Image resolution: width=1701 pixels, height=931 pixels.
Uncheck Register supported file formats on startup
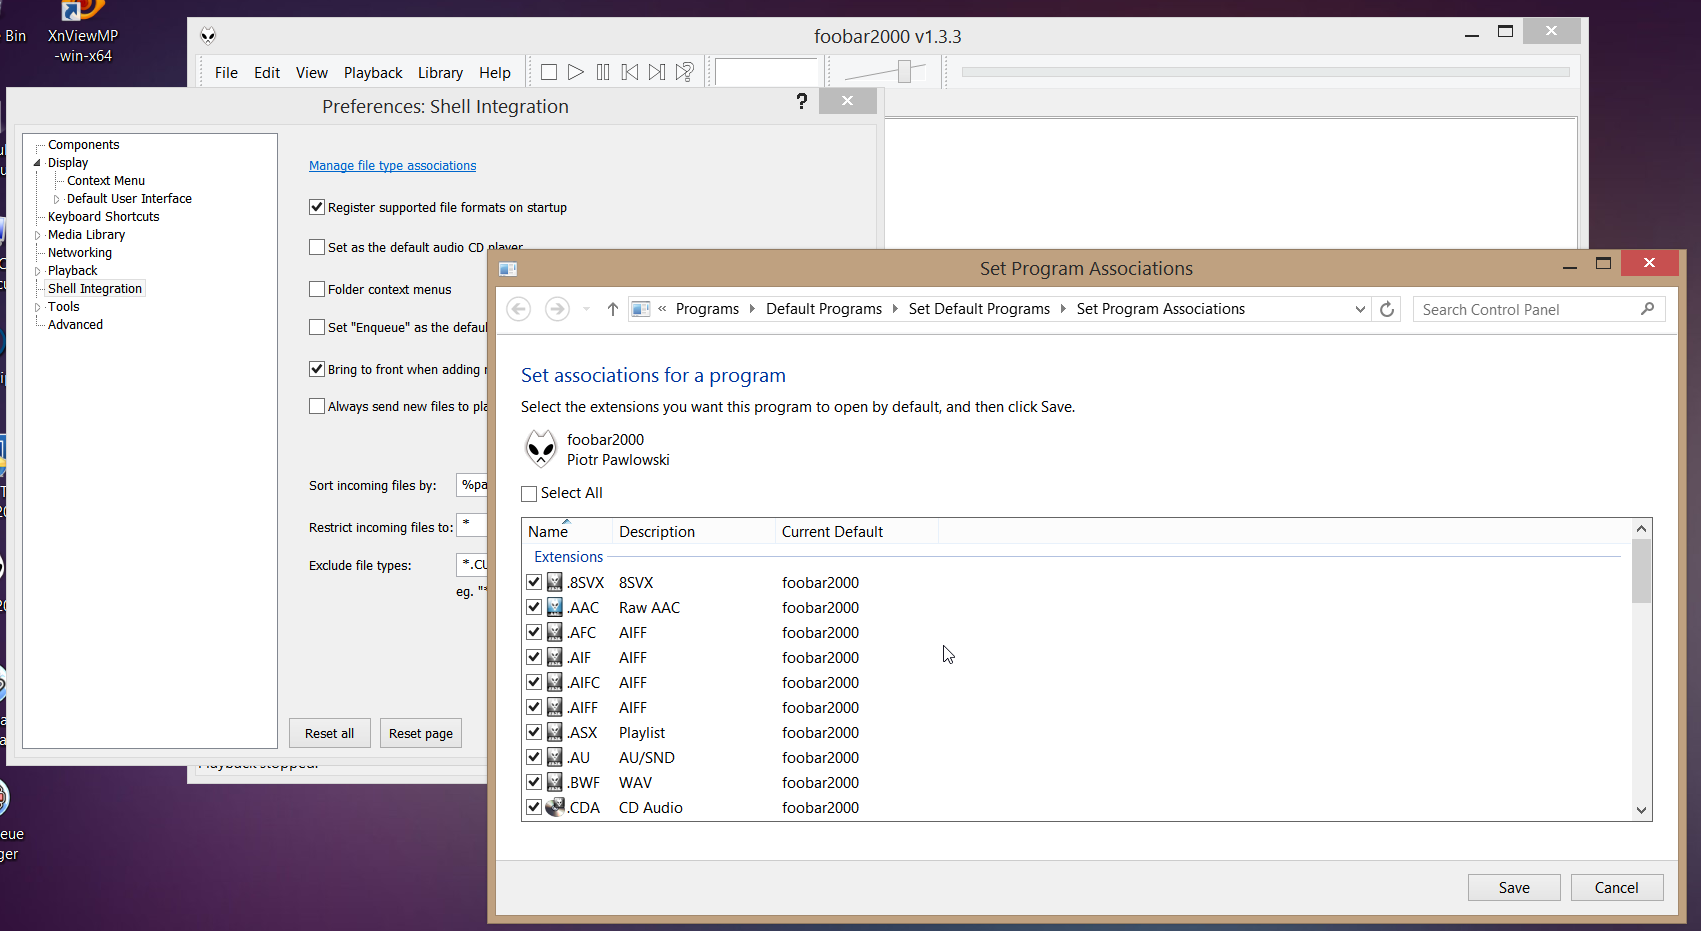click(317, 207)
